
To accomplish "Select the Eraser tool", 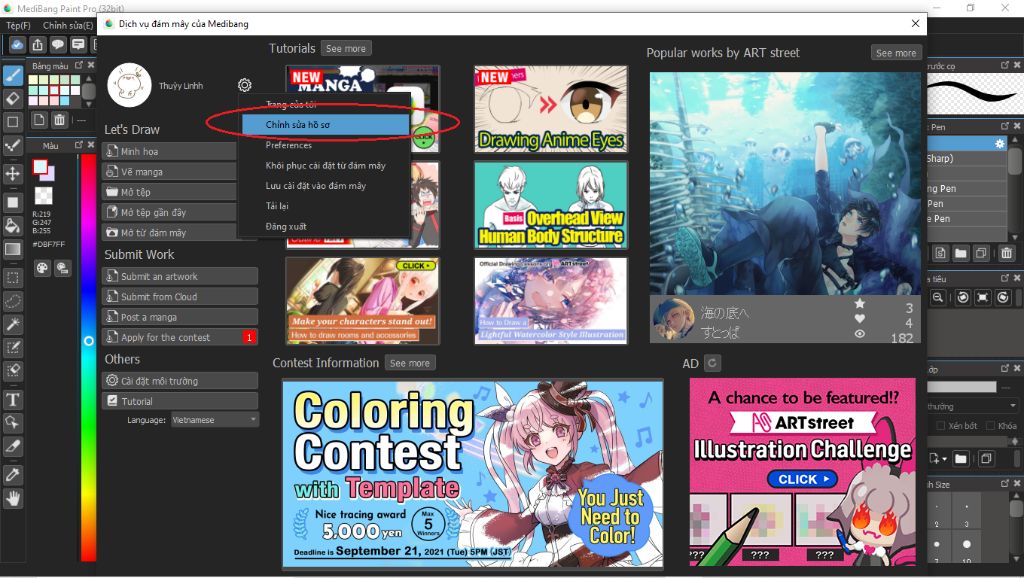I will [13, 99].
